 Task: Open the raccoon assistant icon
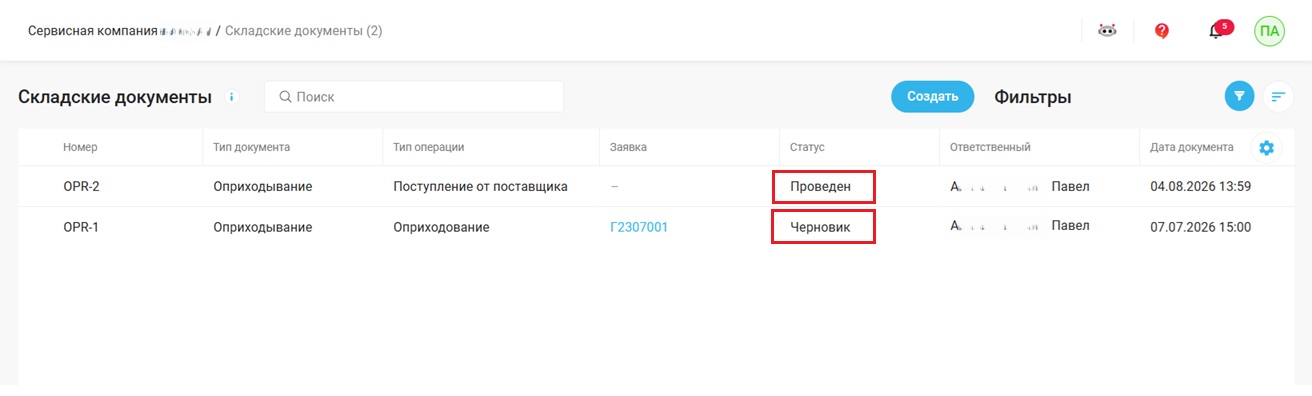tap(1106, 31)
